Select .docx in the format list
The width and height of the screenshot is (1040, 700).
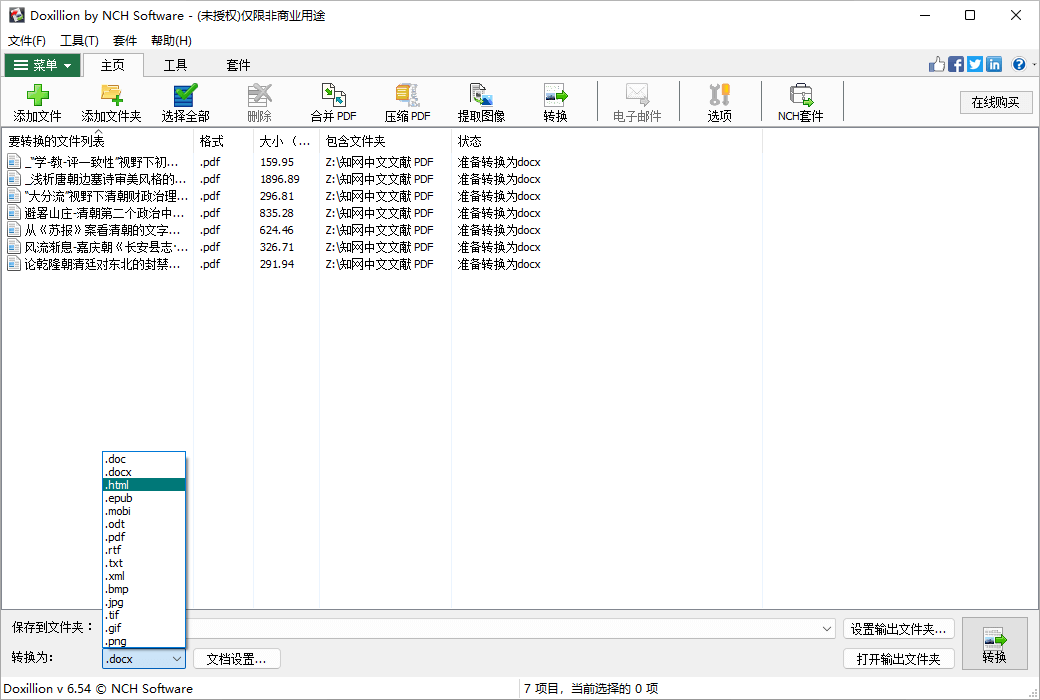click(144, 472)
